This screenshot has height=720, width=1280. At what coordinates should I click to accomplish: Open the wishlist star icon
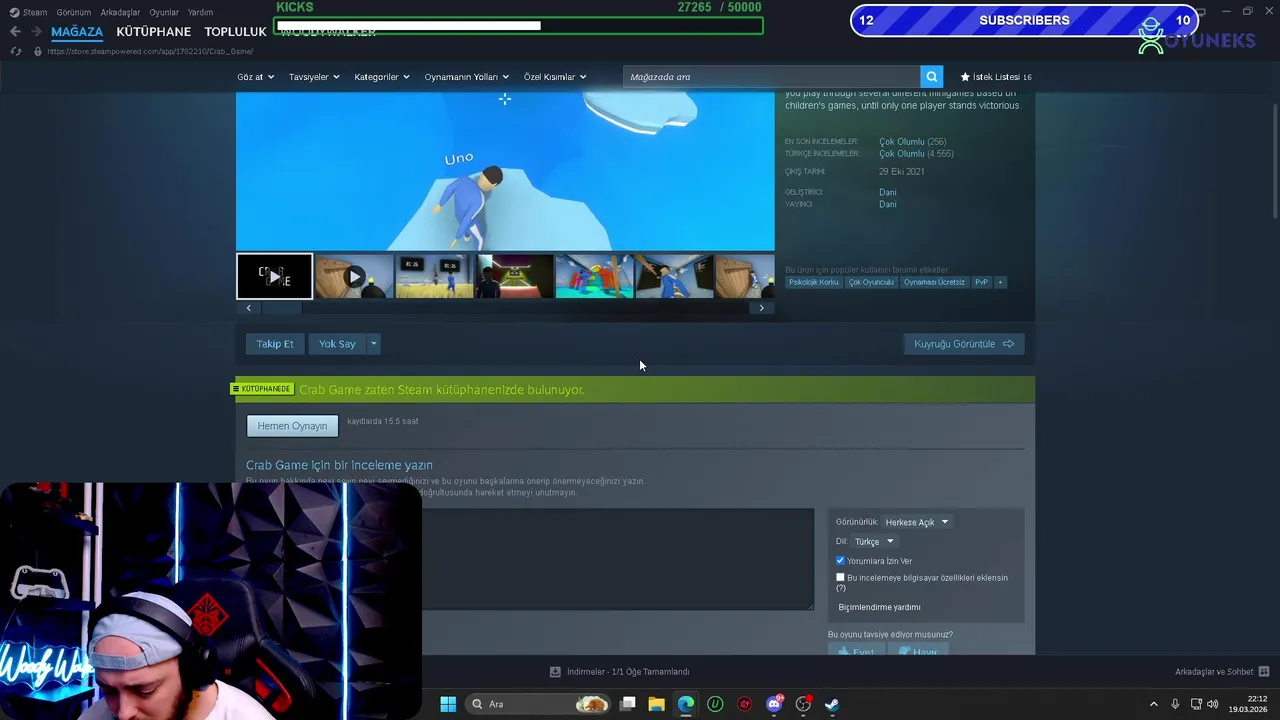point(965,77)
